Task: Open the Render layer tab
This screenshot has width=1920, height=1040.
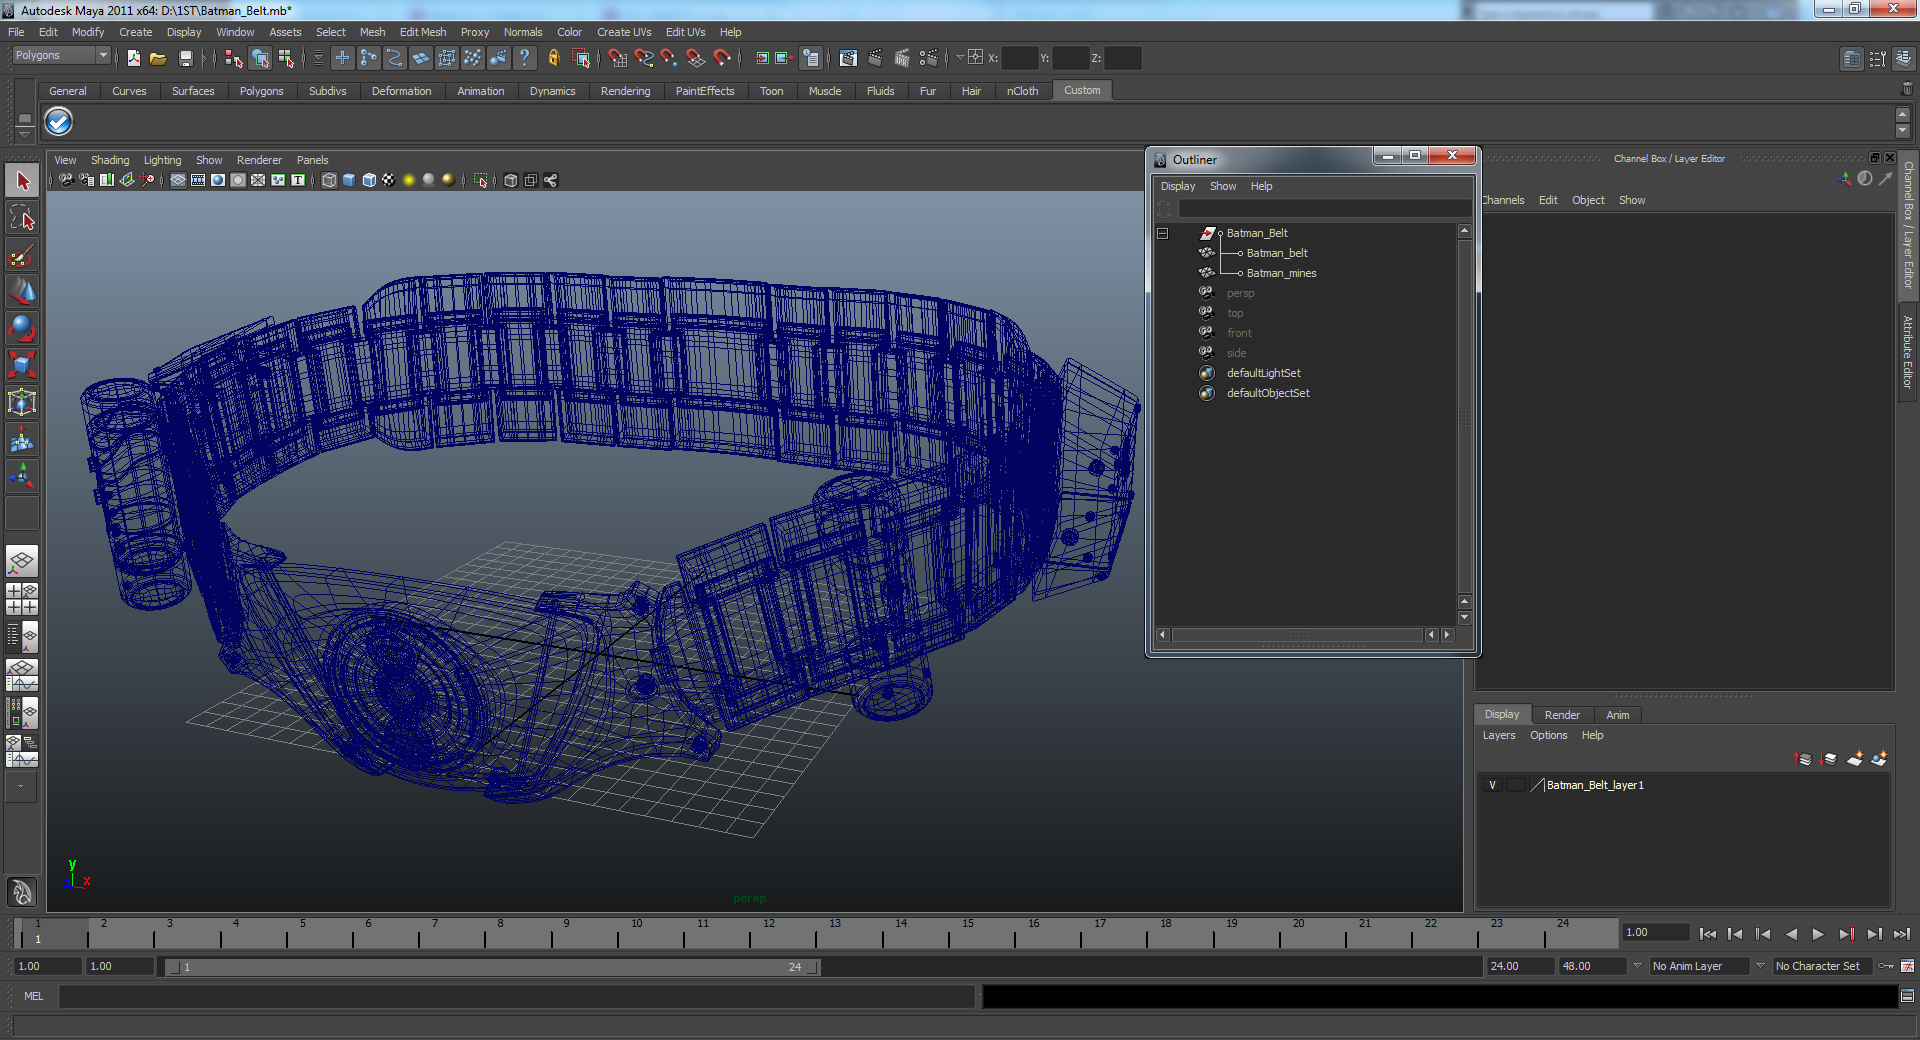Action: [1562, 715]
